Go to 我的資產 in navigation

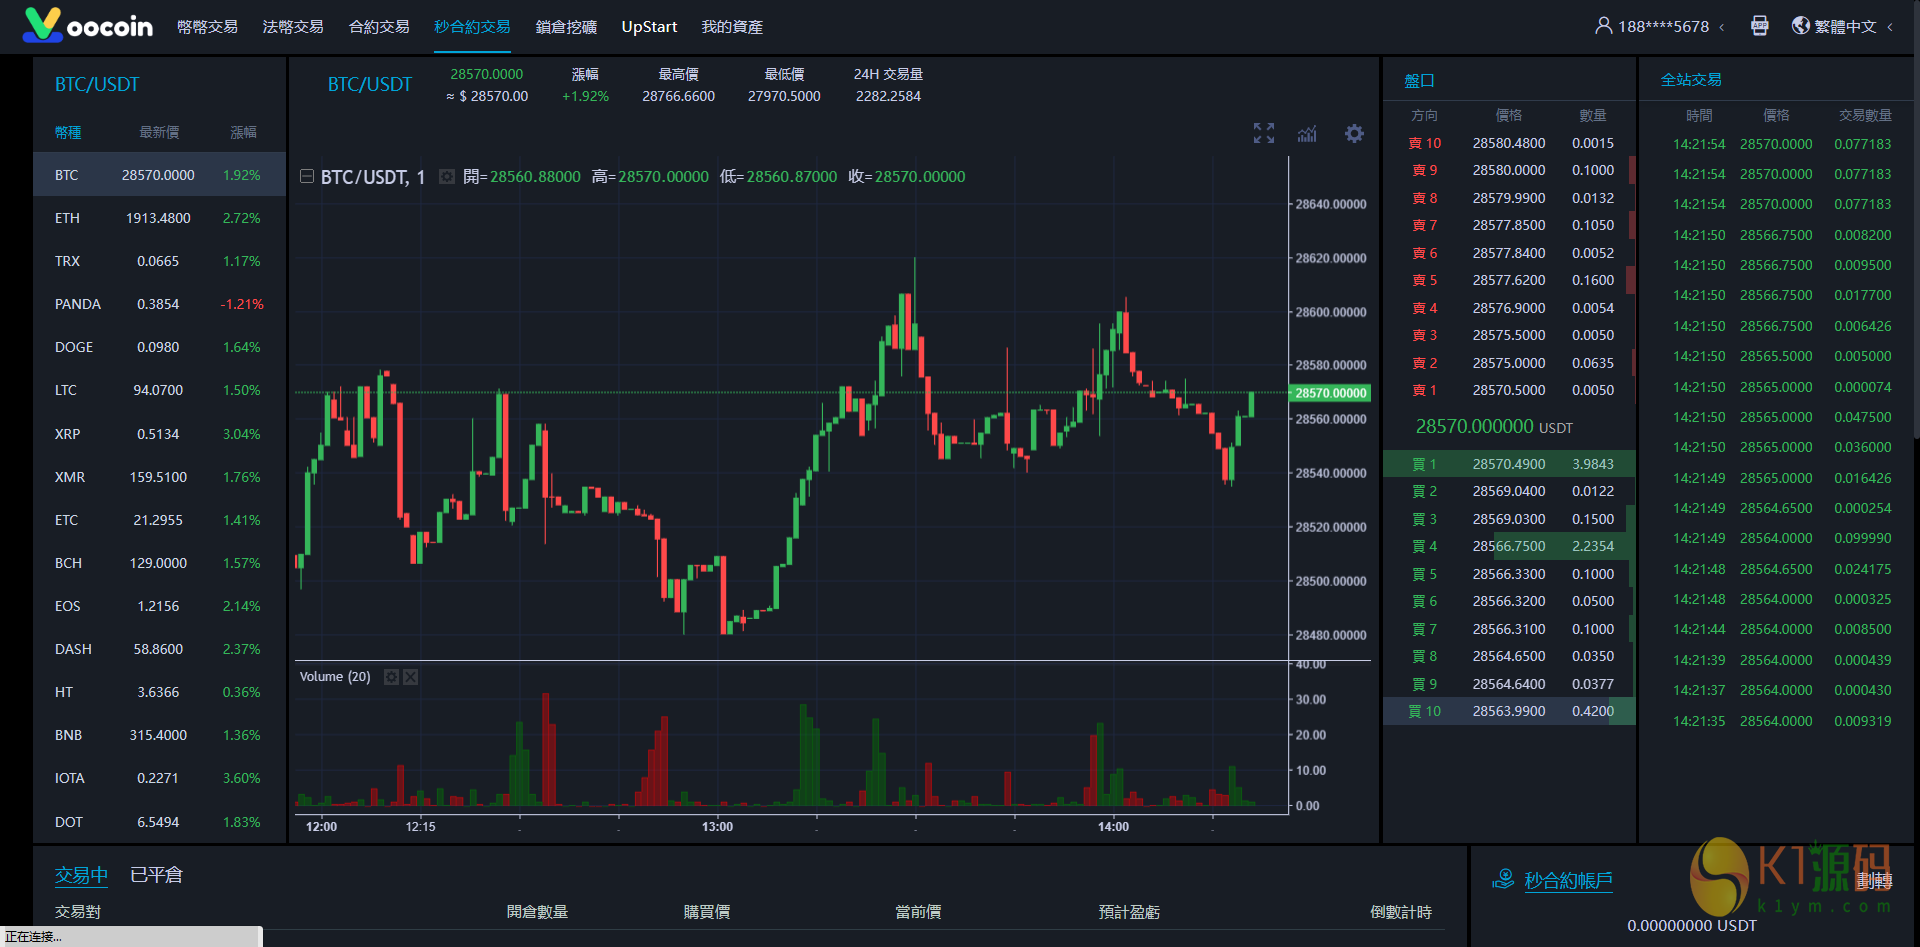[732, 27]
